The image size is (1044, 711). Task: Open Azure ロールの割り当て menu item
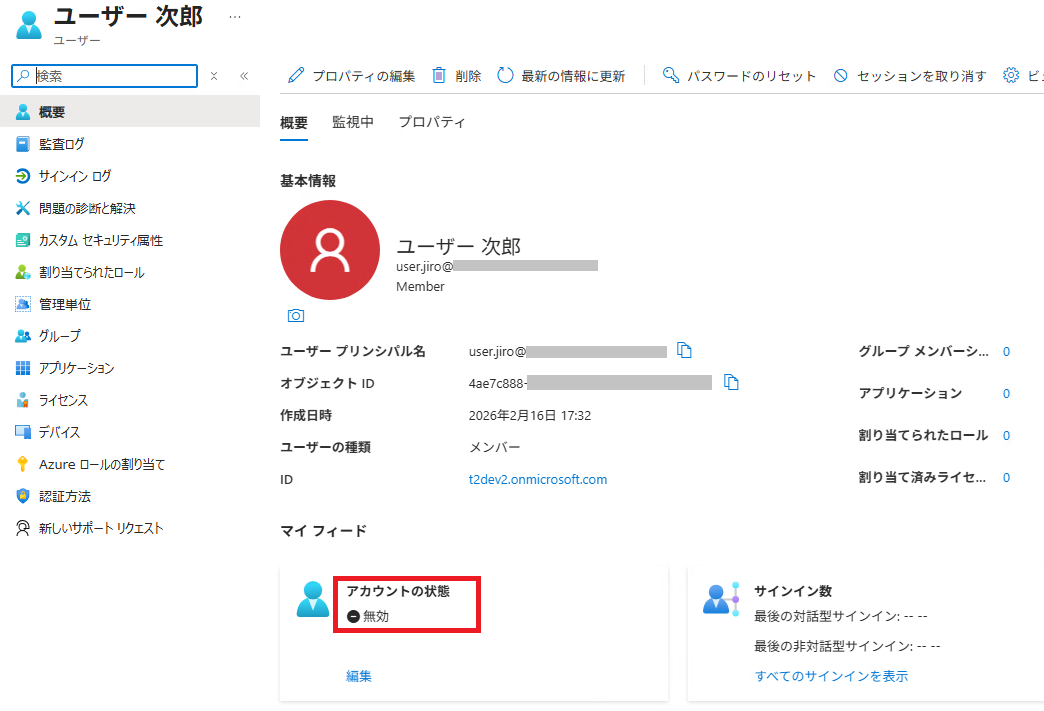tap(102, 464)
